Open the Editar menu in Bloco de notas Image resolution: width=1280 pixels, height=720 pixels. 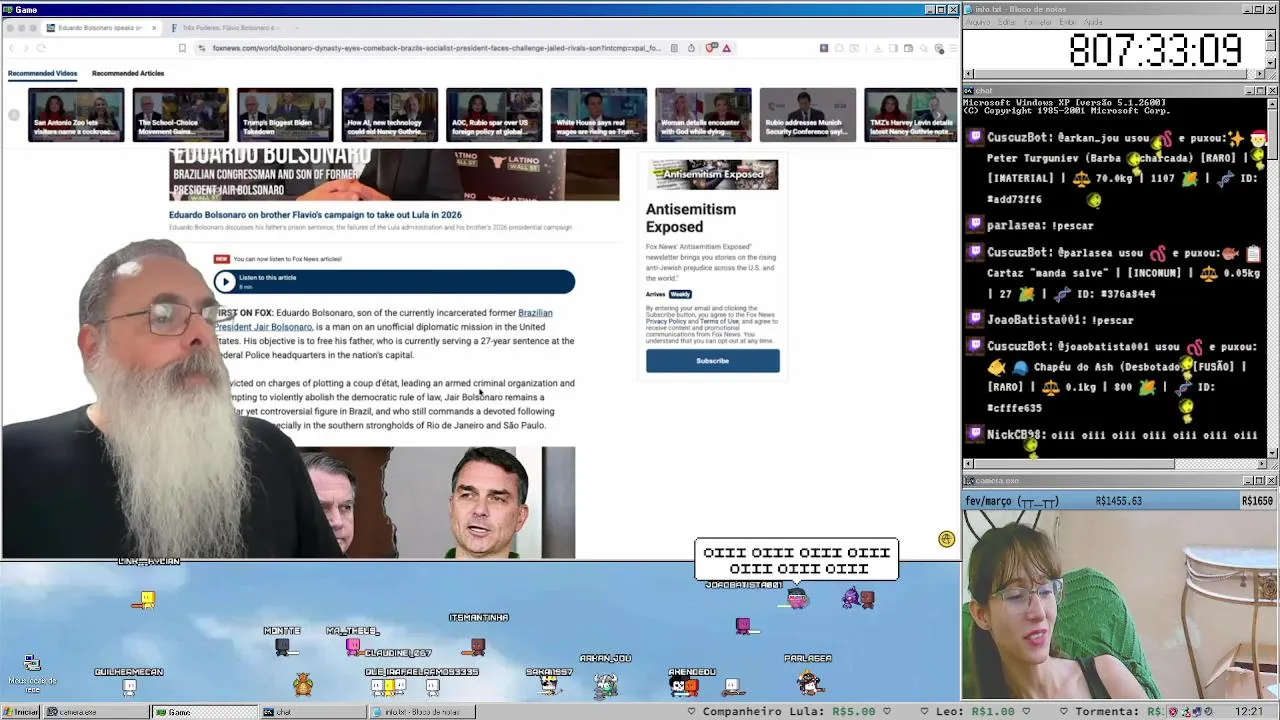pos(1007,22)
